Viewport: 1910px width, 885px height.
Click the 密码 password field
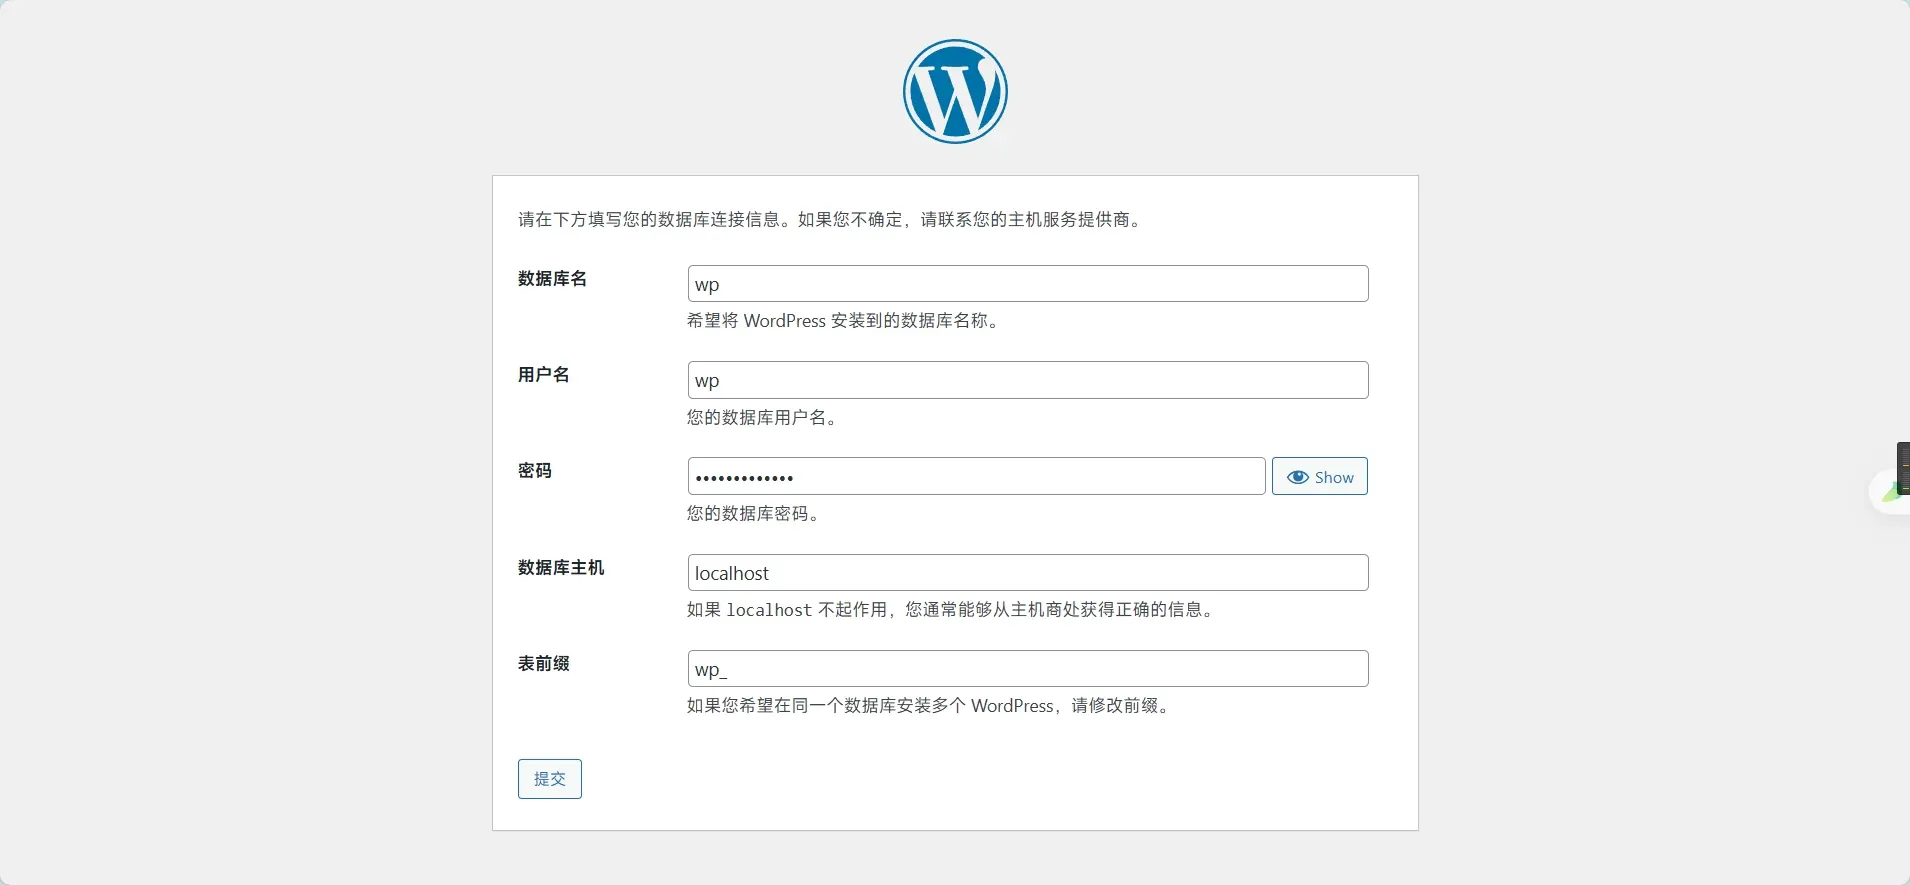[x=976, y=477]
